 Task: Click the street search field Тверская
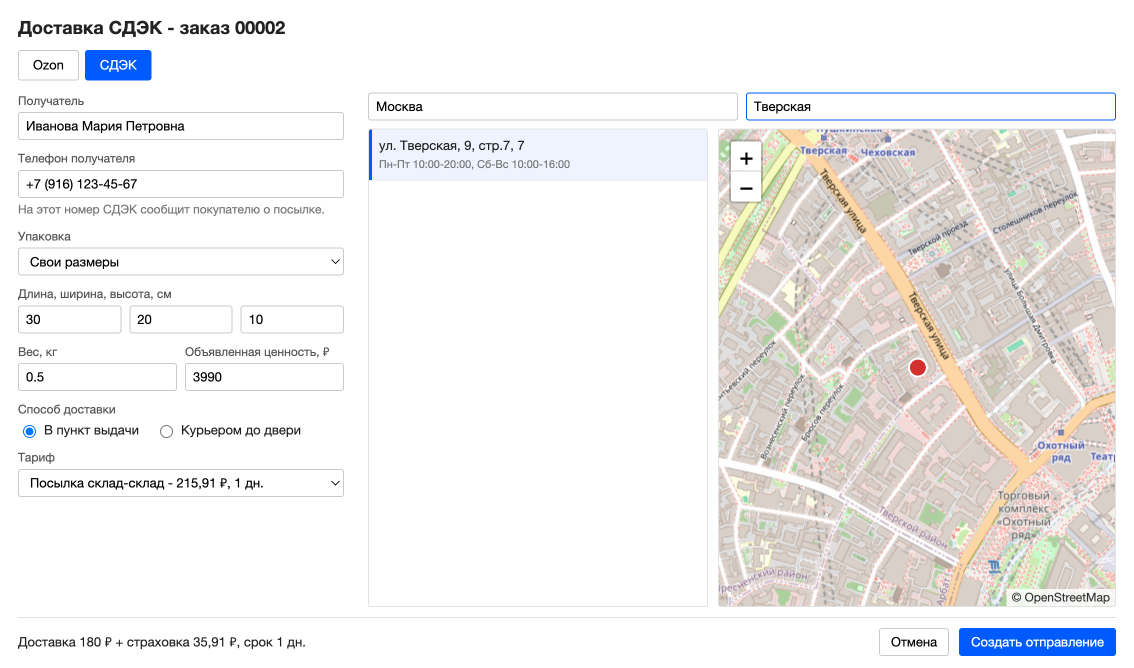coord(931,106)
